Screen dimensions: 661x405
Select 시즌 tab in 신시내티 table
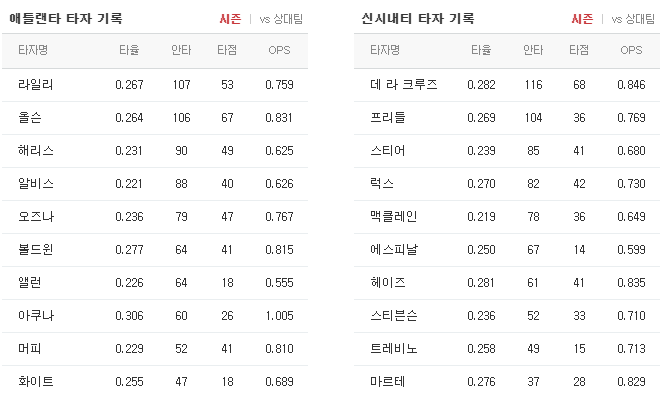pos(582,19)
